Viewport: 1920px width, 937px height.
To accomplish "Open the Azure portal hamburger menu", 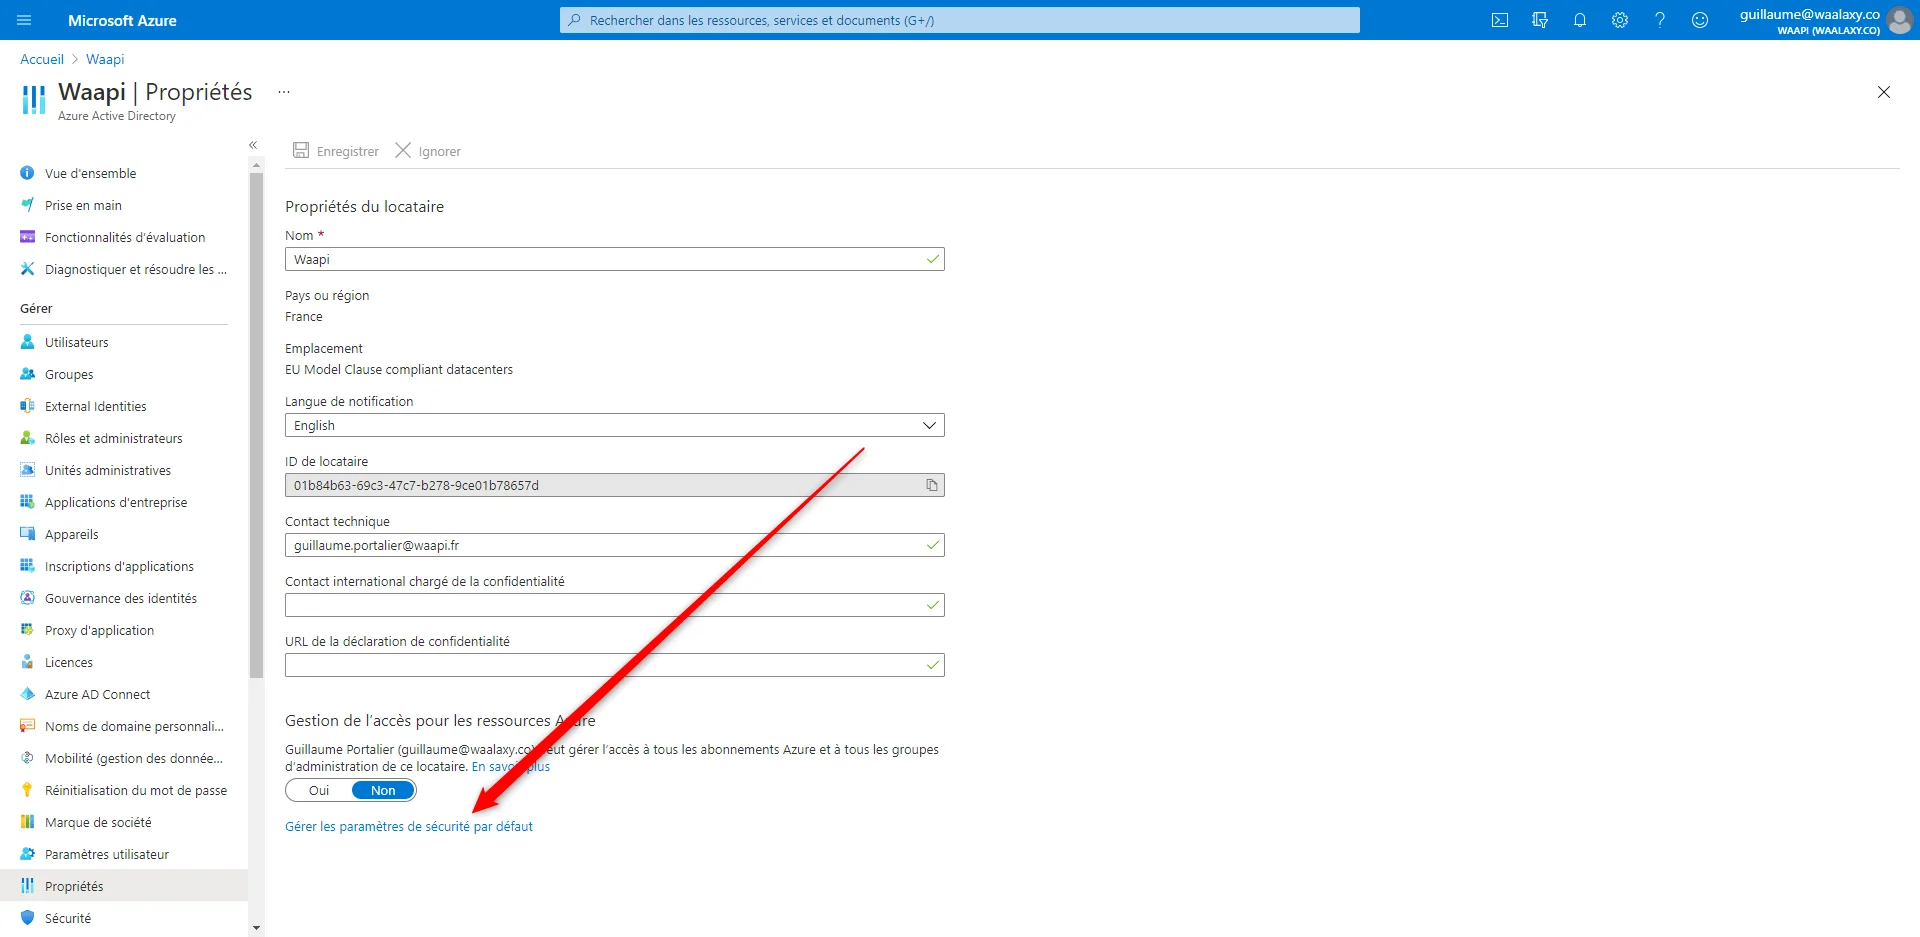I will 25,20.
